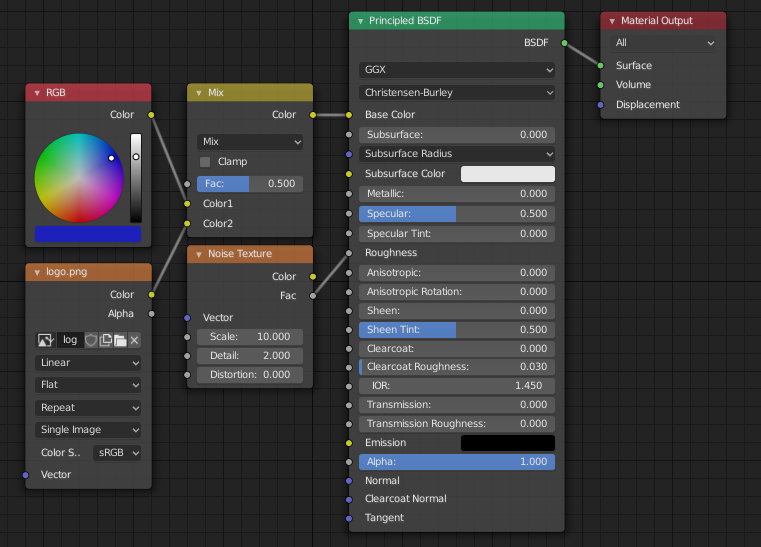
Task: Enable the Clamp checkbox in Mix node
Action: (205, 162)
